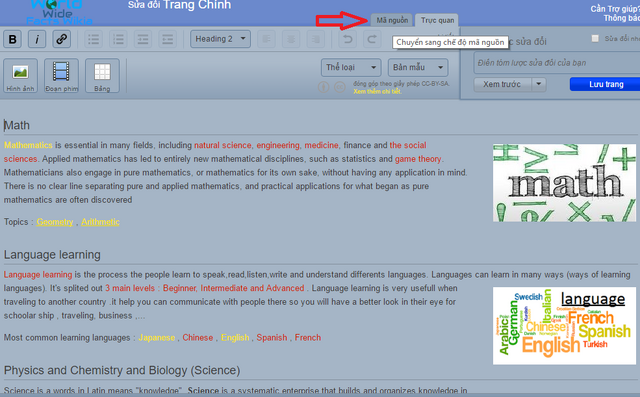Switch to the Trực quan tab
This screenshot has height=397, width=640.
[437, 20]
